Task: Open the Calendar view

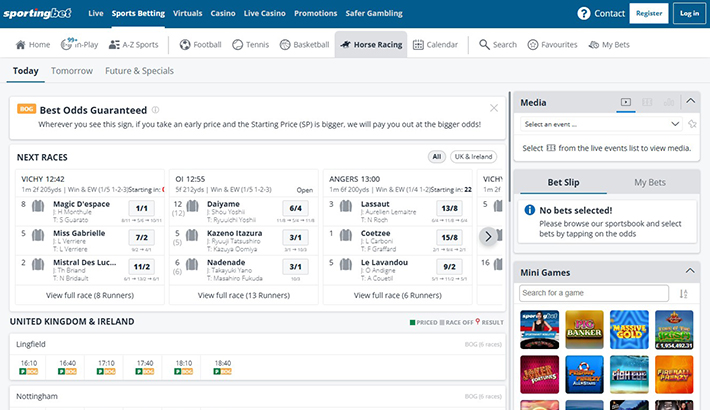Action: (436, 44)
